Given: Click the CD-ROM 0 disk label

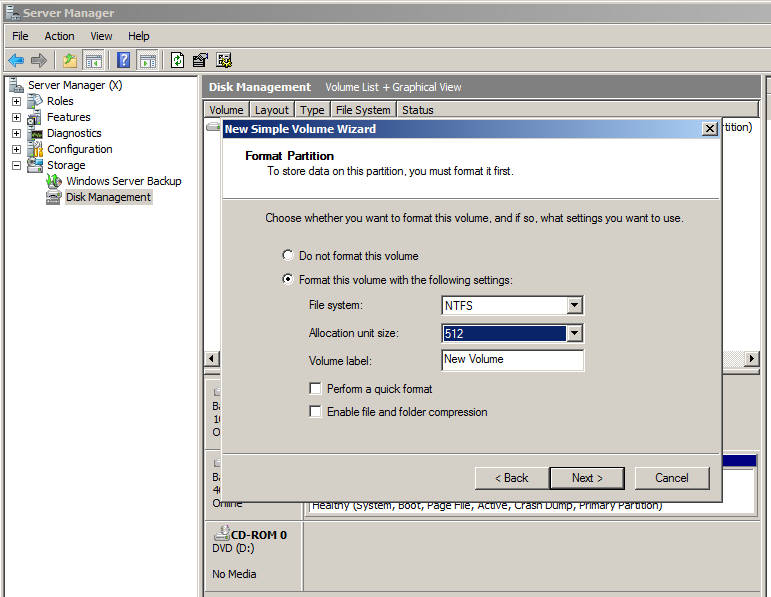Looking at the screenshot, I should [x=259, y=535].
